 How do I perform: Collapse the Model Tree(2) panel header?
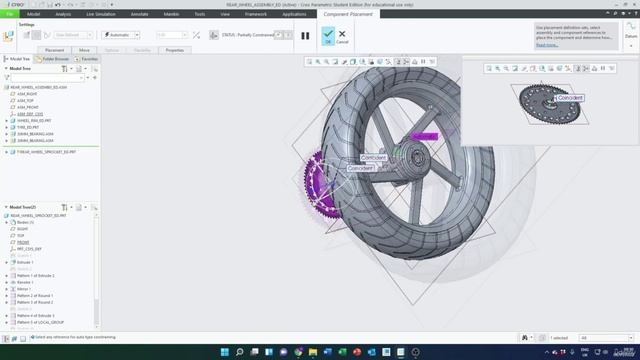pos(6,207)
